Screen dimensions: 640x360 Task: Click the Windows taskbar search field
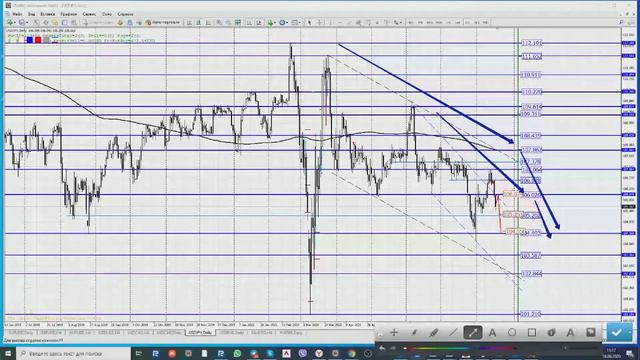[73, 353]
